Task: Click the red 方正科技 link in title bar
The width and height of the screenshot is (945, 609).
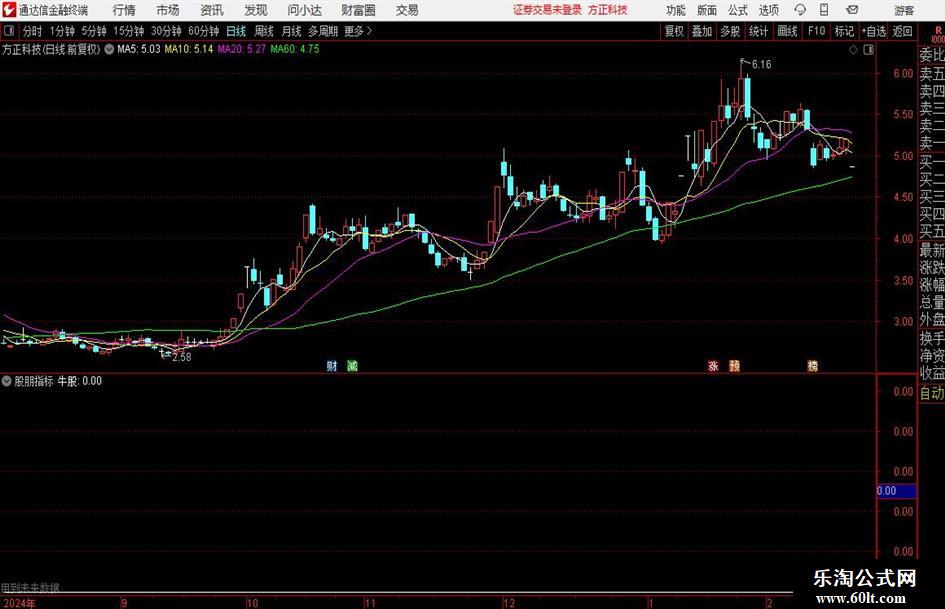Action: click(x=608, y=10)
